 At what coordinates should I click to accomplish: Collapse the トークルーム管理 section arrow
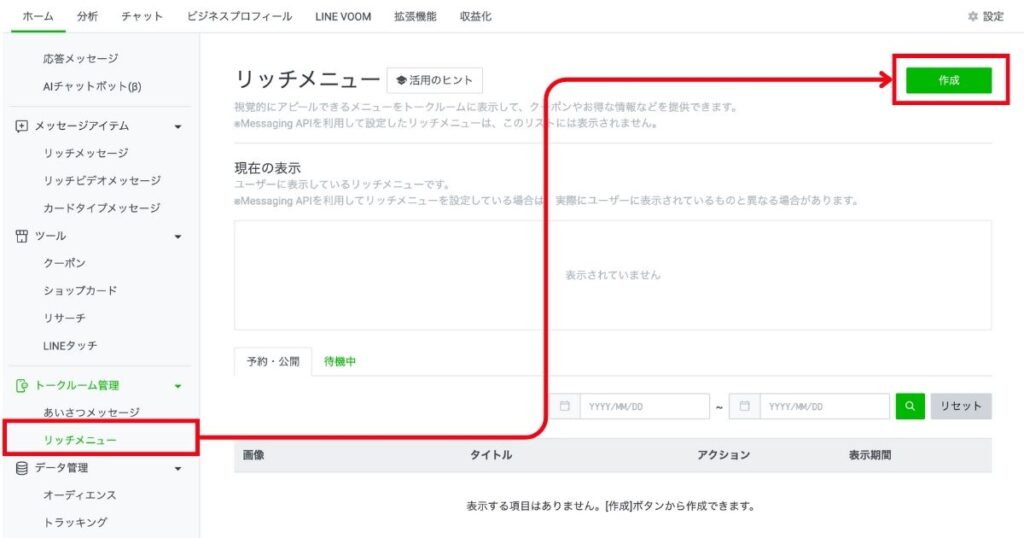click(178, 386)
